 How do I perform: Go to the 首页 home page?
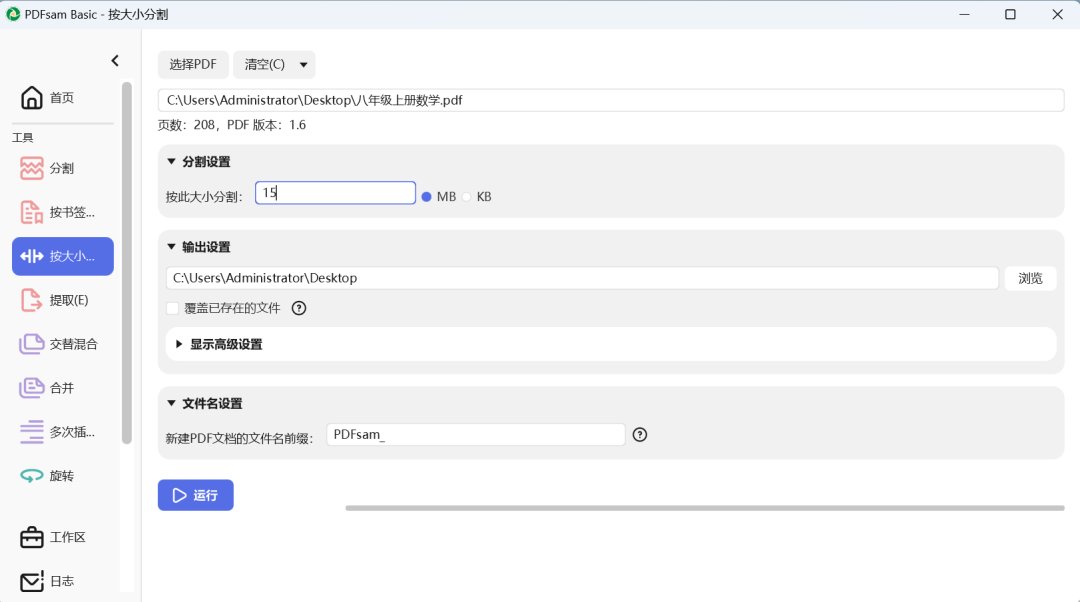point(63,98)
